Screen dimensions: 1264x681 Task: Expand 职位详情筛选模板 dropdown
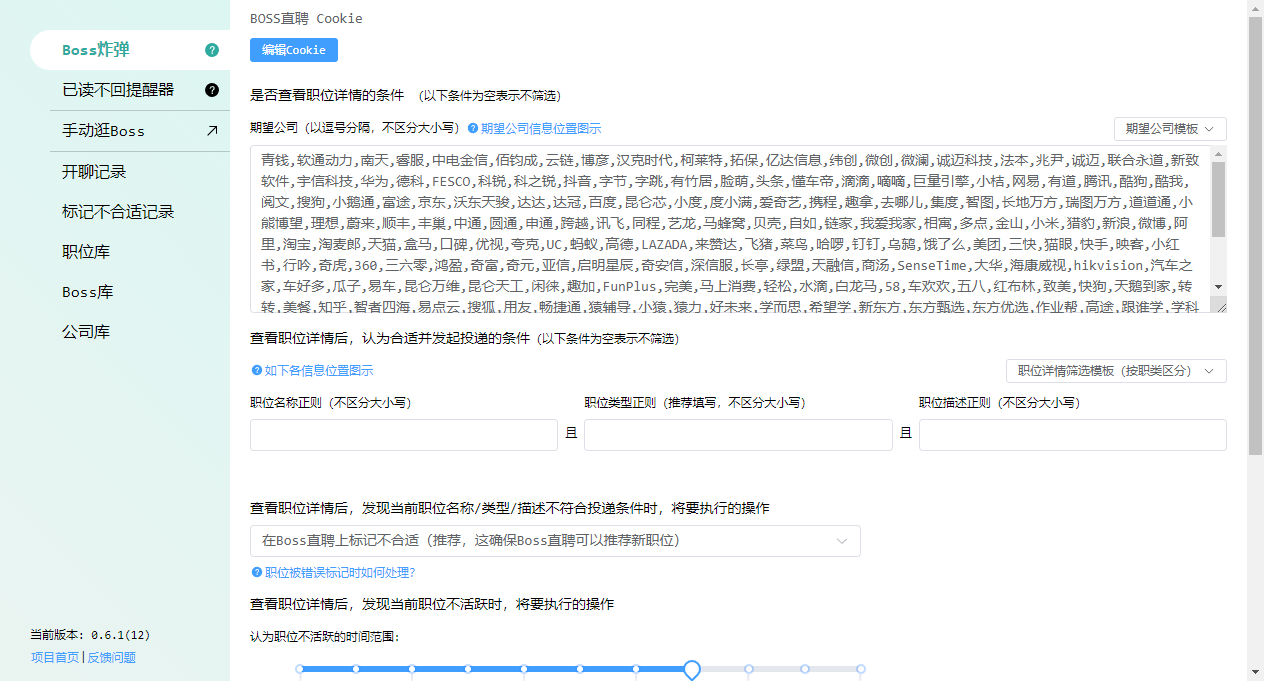[x=1115, y=371]
